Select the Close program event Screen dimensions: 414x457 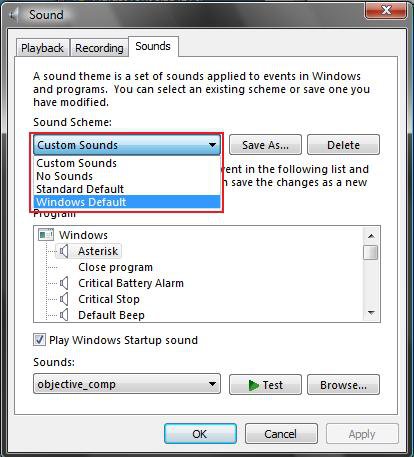(115, 267)
